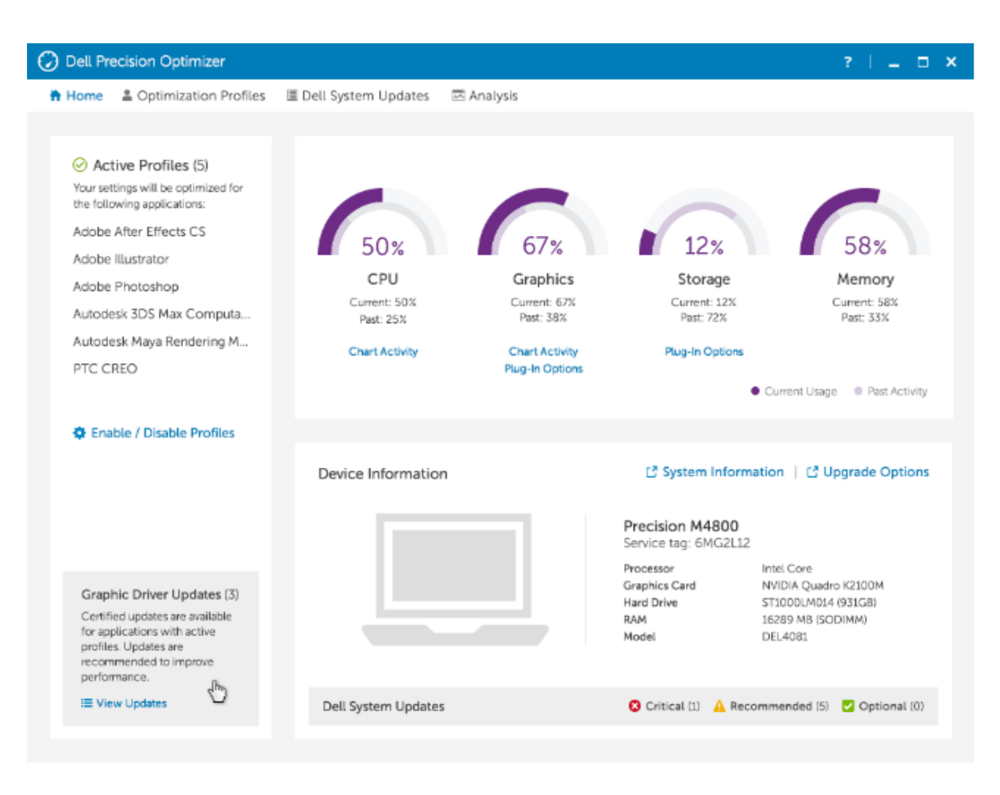Click the green Optional checkmark icon
The width and height of the screenshot is (1000, 795).
[848, 706]
